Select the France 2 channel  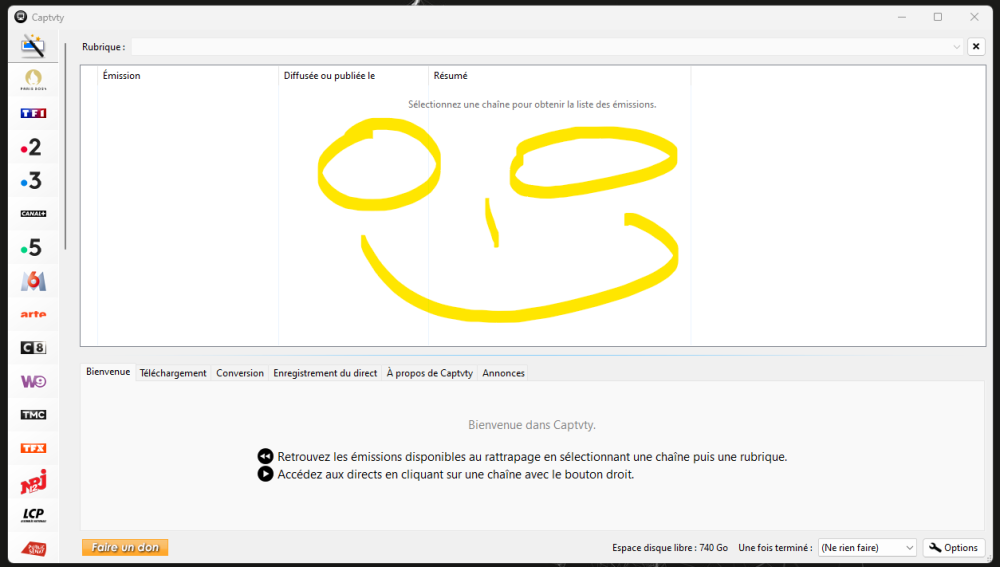pos(31,147)
